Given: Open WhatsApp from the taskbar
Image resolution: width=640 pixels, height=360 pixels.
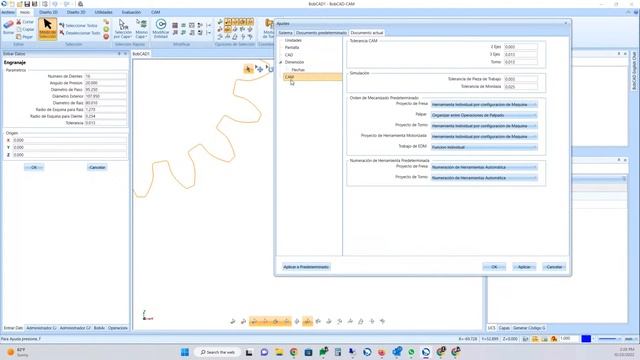Looking at the screenshot, I should pyautogui.click(x=411, y=352).
